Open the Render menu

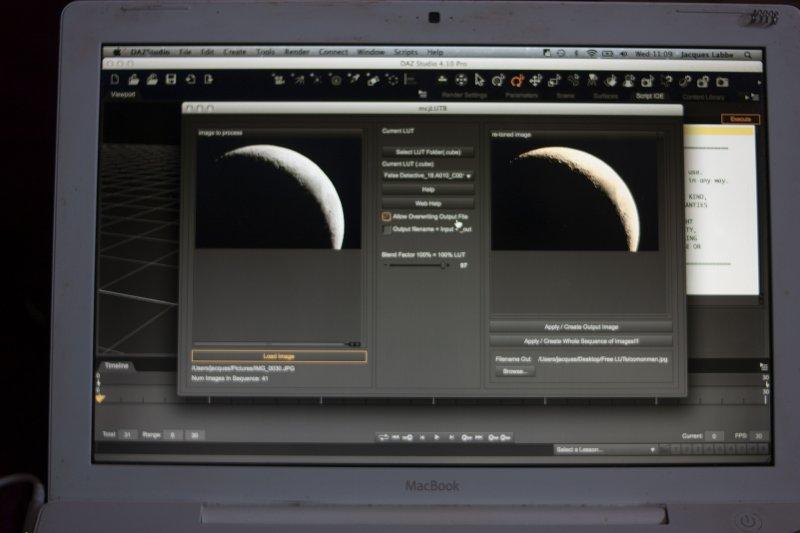click(296, 52)
